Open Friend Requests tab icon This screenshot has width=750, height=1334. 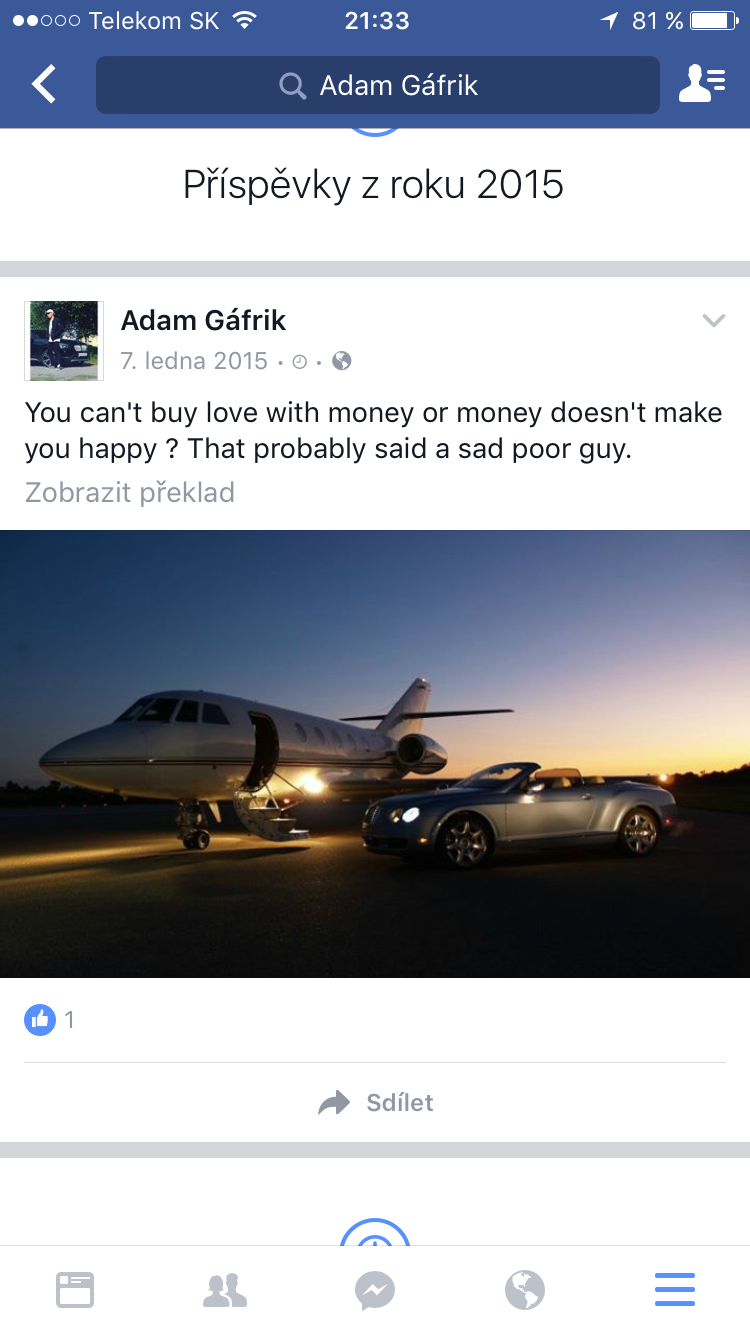coord(225,1290)
